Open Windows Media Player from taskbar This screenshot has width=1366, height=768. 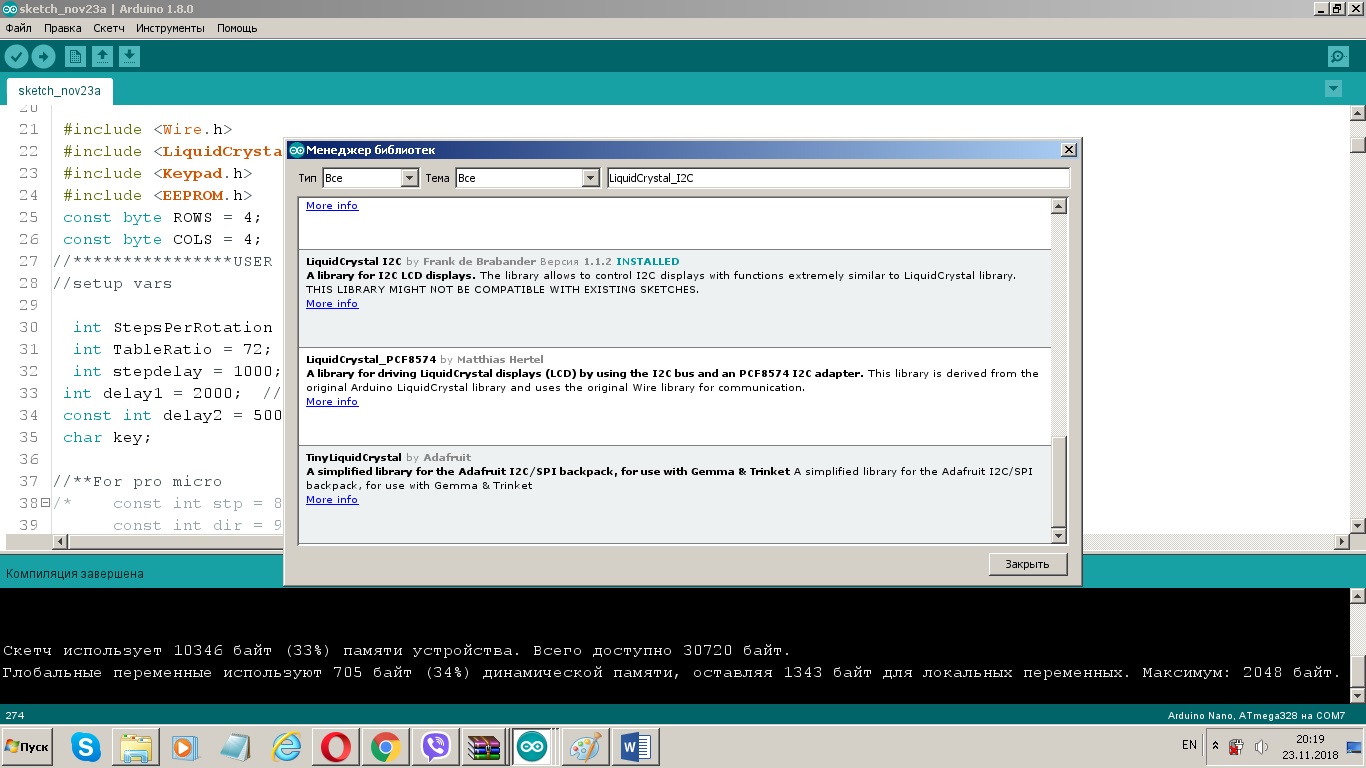pyautogui.click(x=184, y=747)
